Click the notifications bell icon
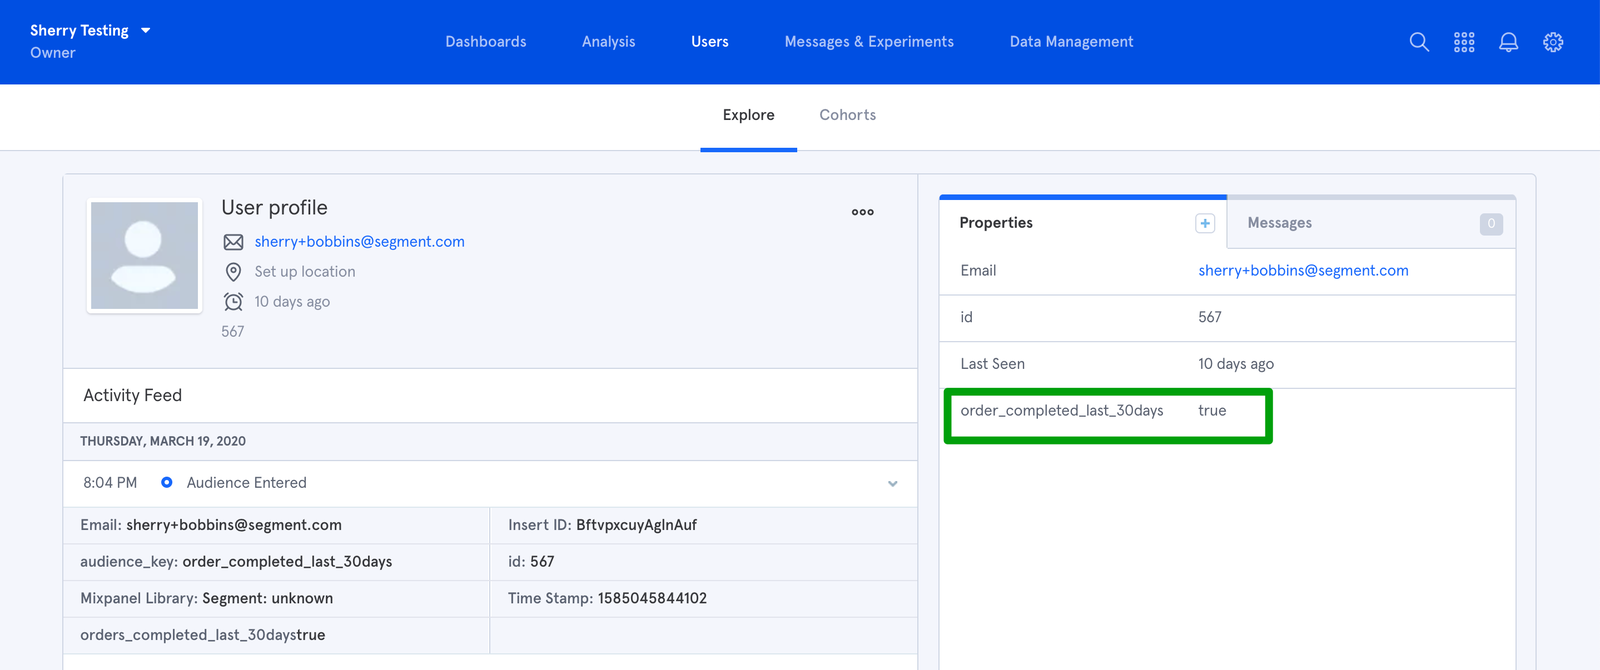The width and height of the screenshot is (1600, 670). (1508, 42)
